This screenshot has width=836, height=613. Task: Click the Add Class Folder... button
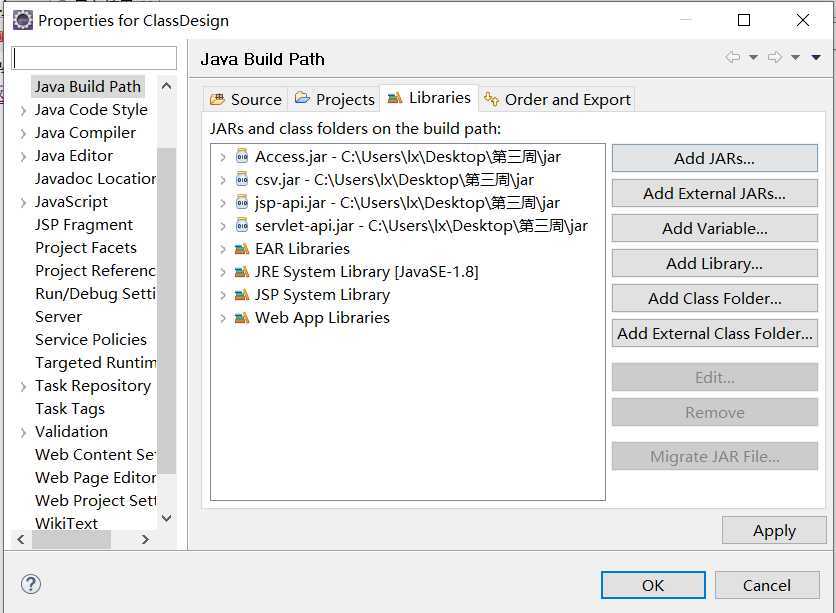[x=714, y=298]
